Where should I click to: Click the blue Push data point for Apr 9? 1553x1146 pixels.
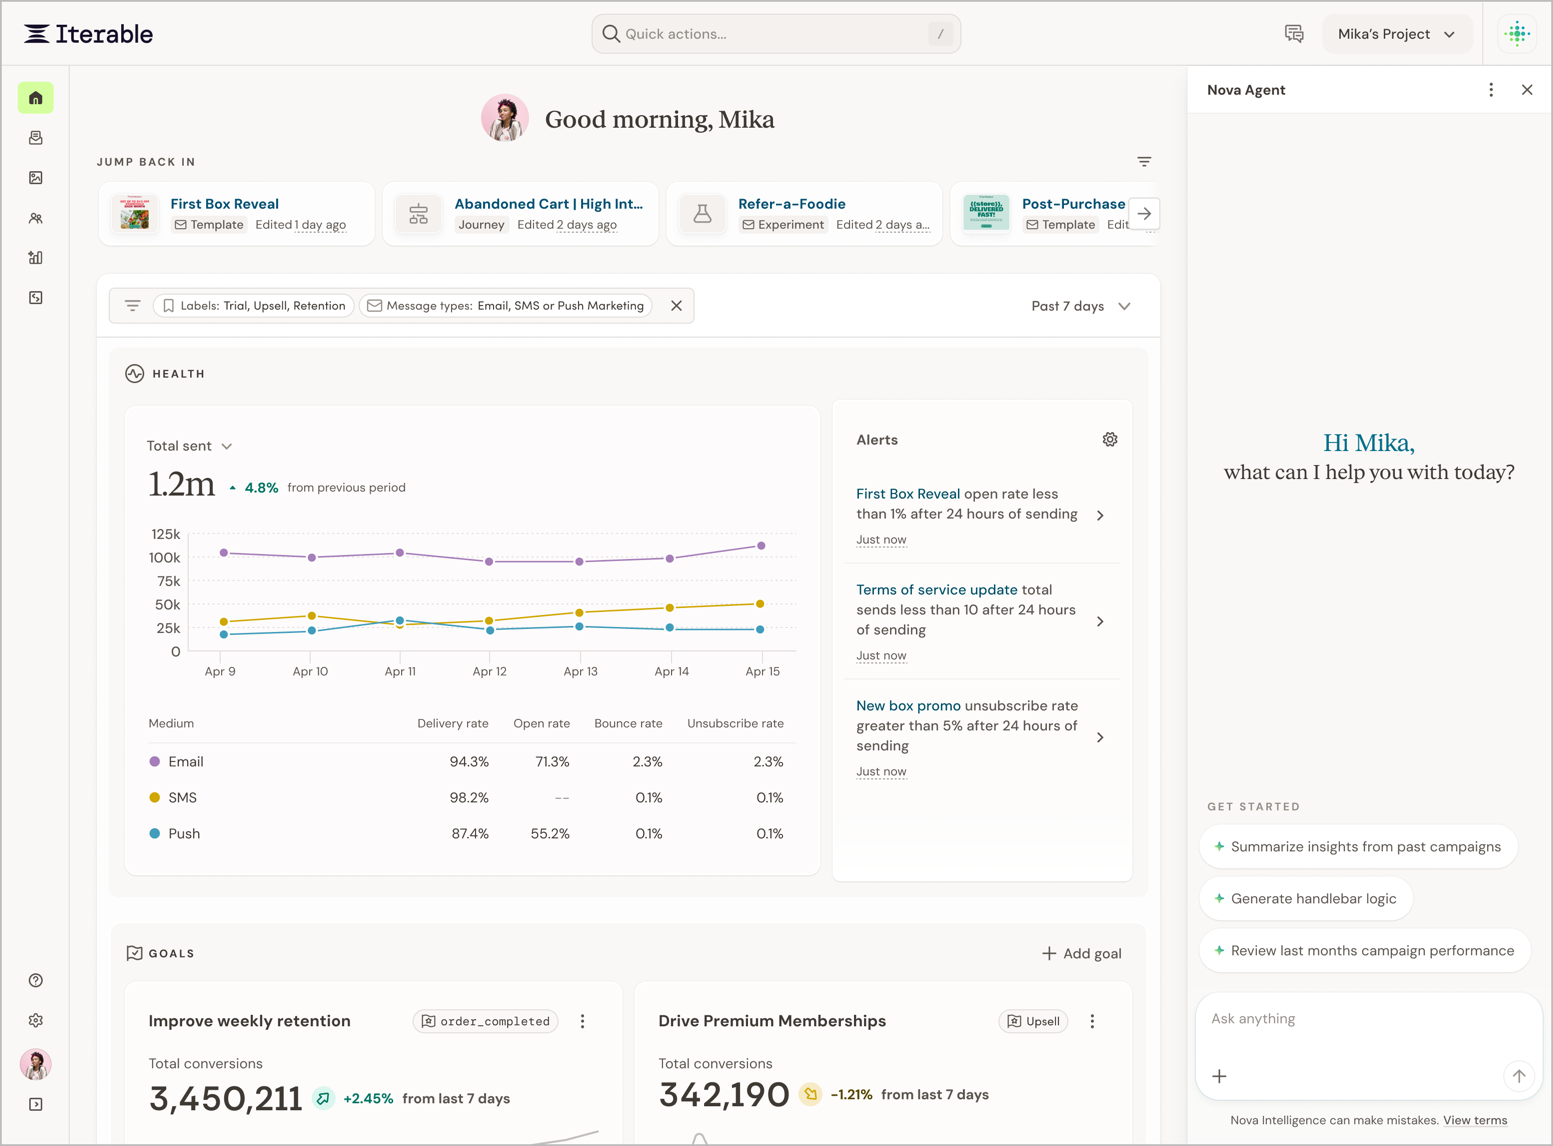point(223,634)
